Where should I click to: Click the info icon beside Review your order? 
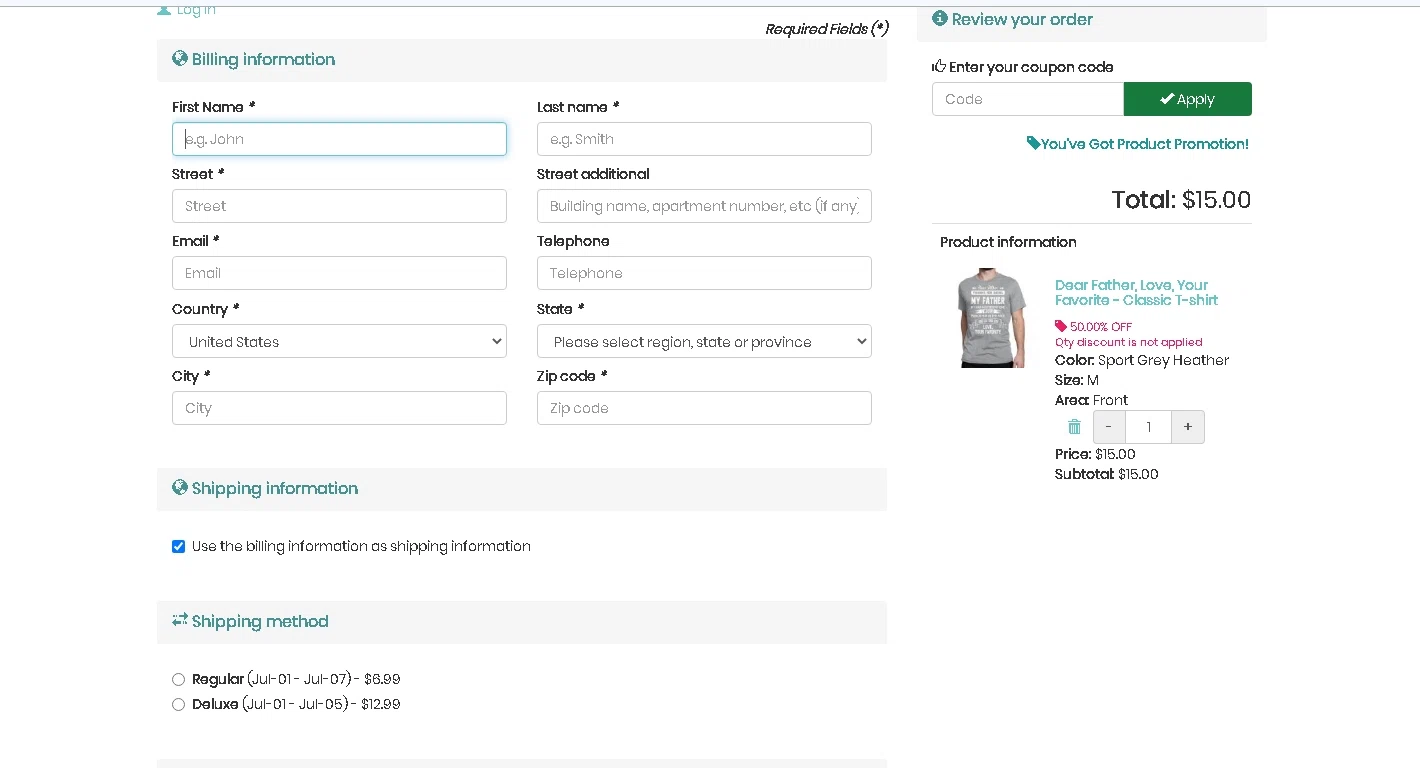(939, 19)
